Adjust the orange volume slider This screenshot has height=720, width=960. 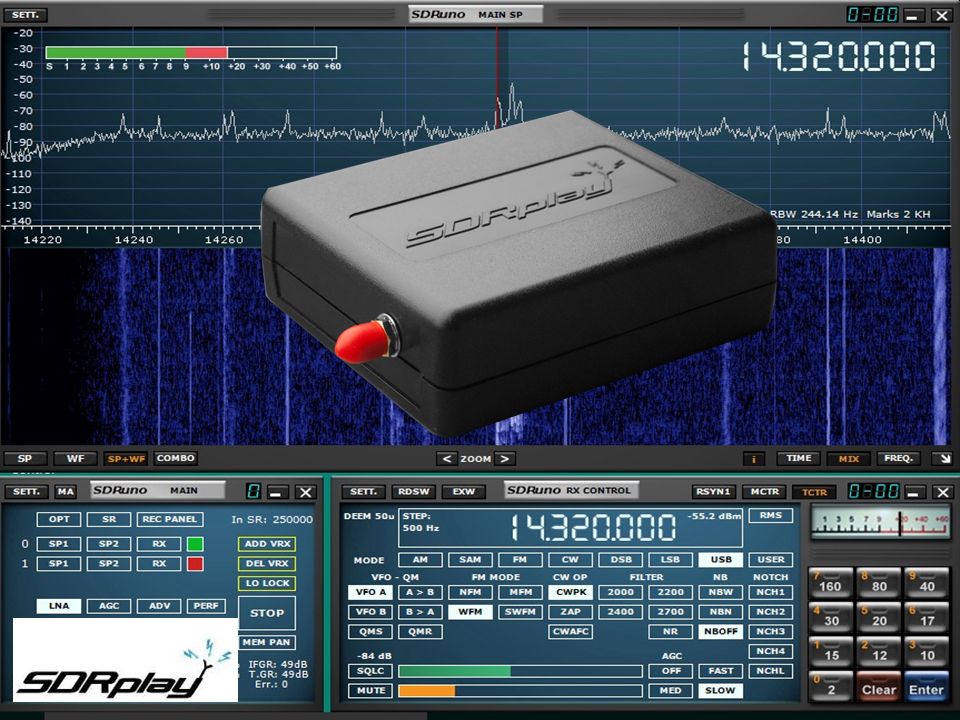pos(520,691)
